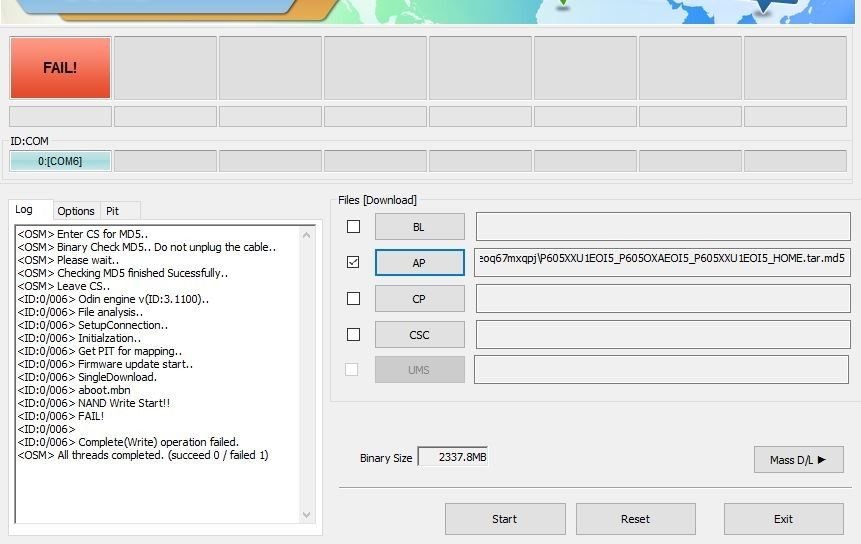Select log line 'All threads completed. (succeed 0 / failed 1)'

pyautogui.click(x=143, y=455)
